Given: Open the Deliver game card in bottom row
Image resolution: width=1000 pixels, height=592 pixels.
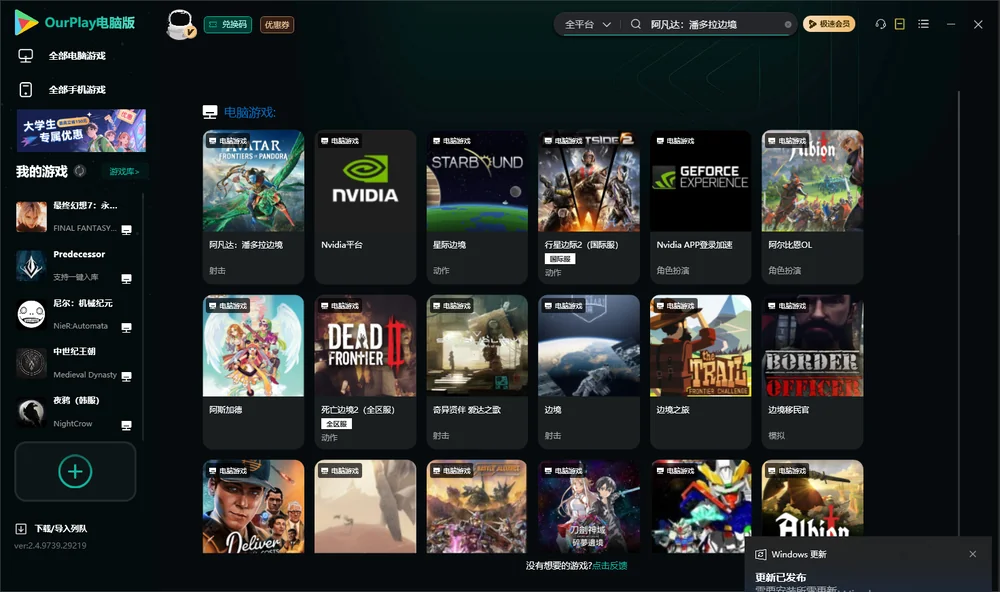Looking at the screenshot, I should (253, 507).
